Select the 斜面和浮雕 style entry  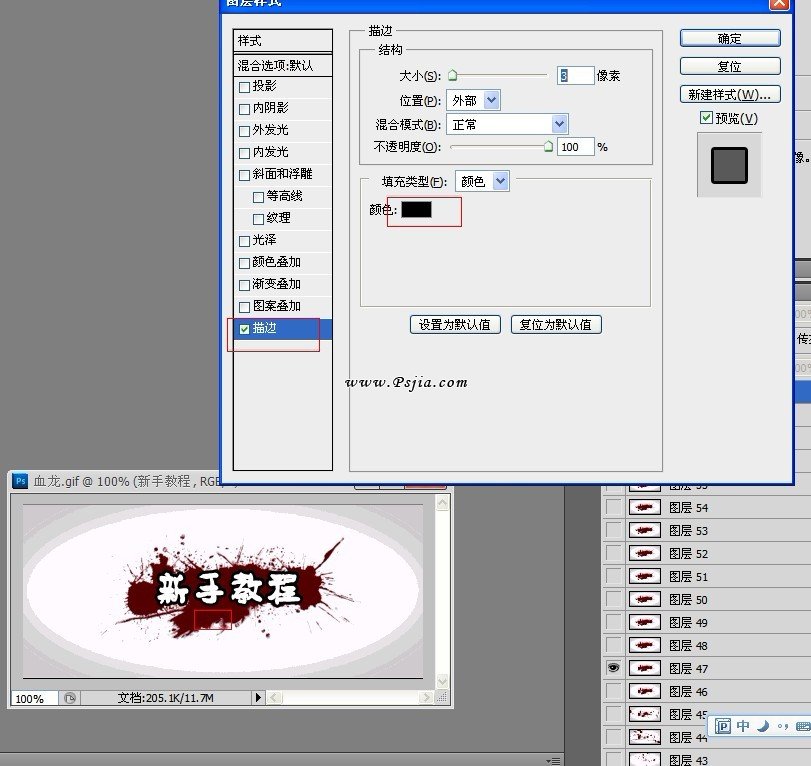(282, 174)
